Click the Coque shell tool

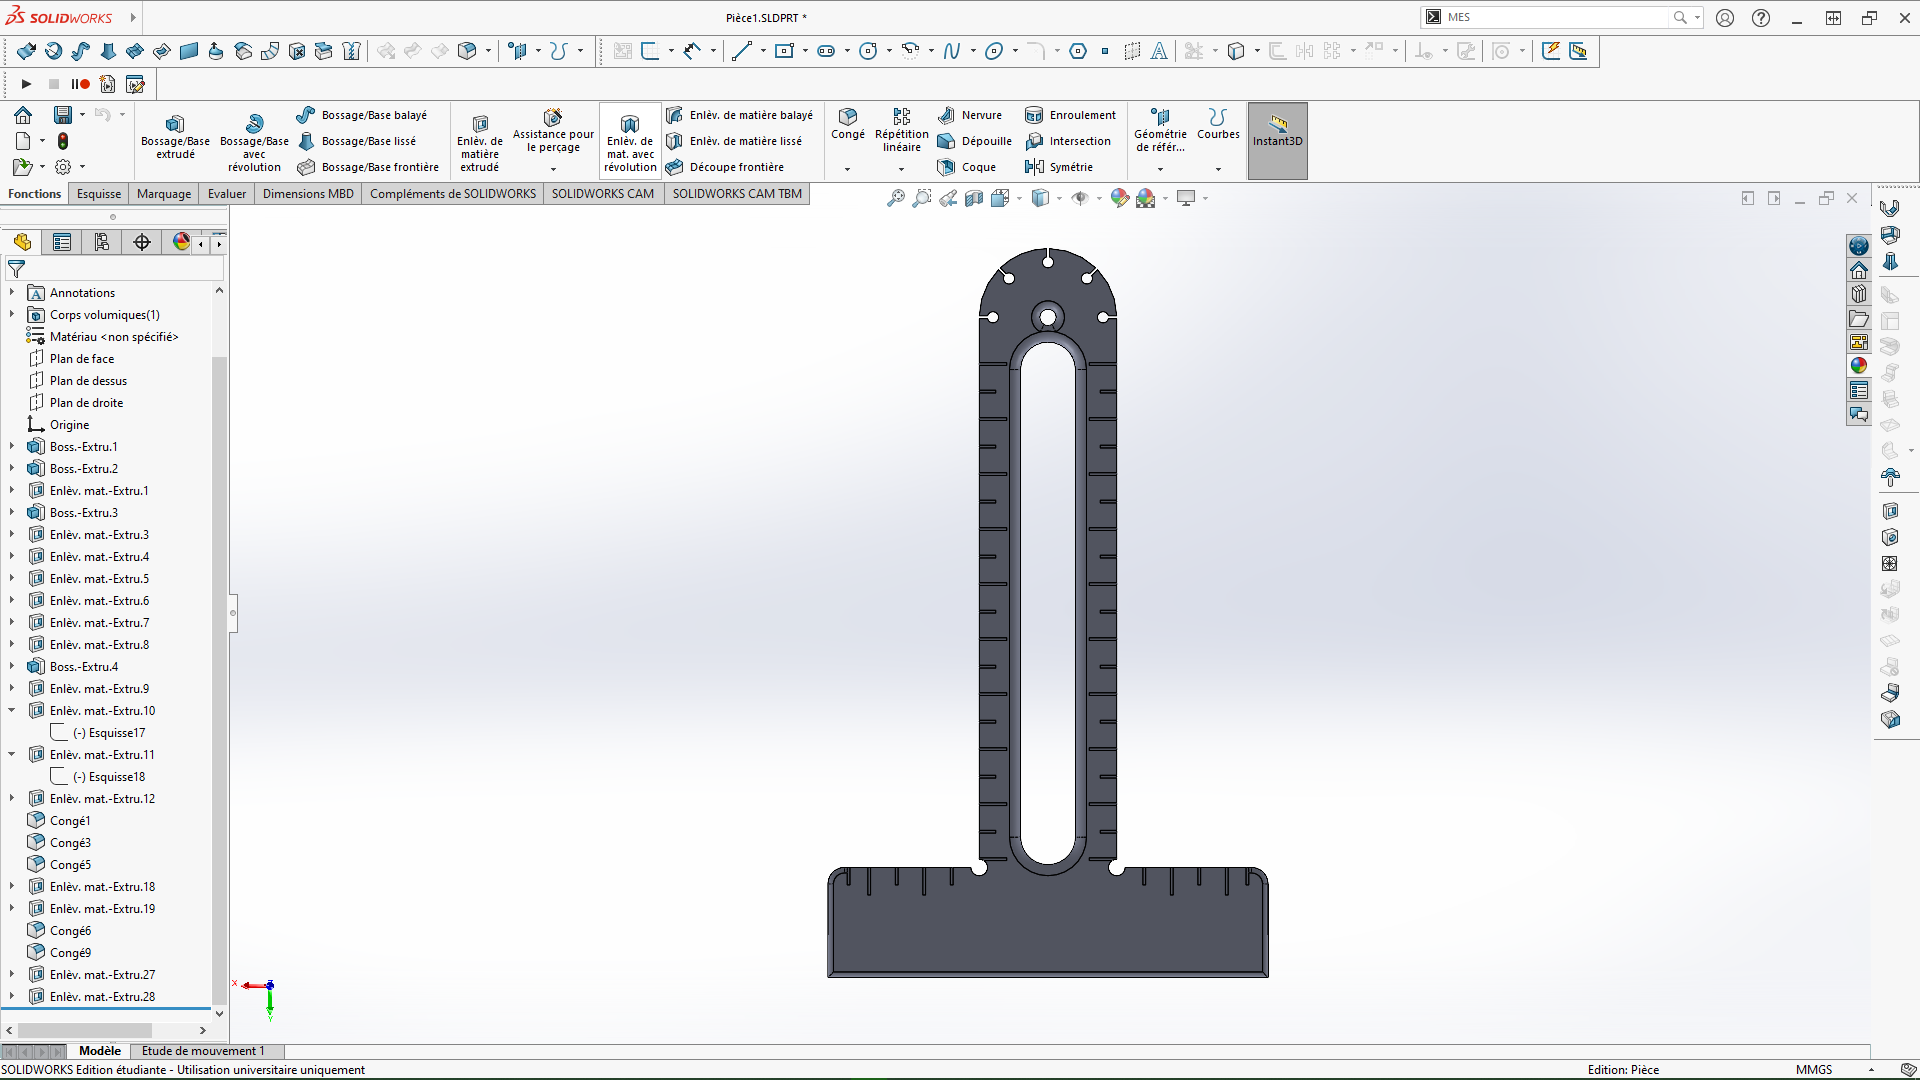967,167
